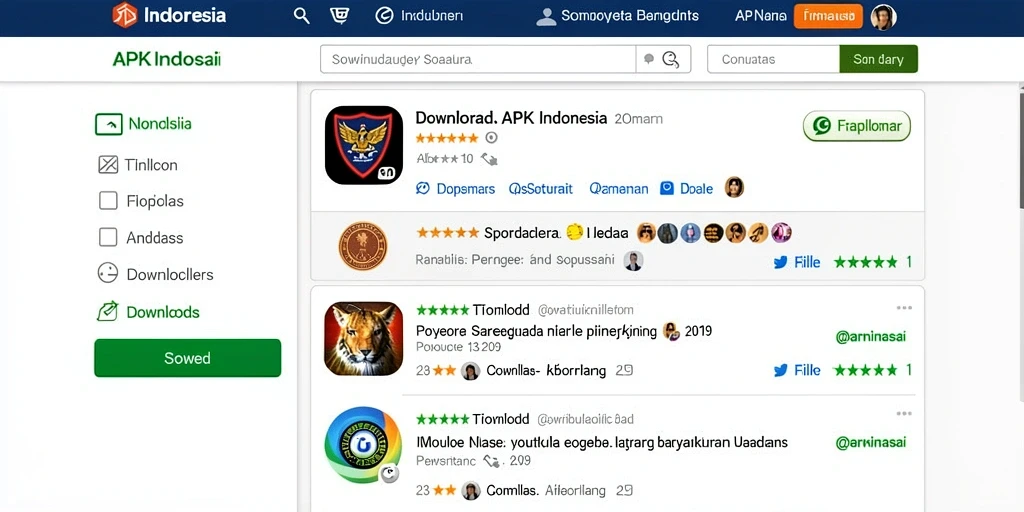Click the Downloads sidebar icon
Image resolution: width=1024 pixels, height=512 pixels.
click(x=107, y=312)
